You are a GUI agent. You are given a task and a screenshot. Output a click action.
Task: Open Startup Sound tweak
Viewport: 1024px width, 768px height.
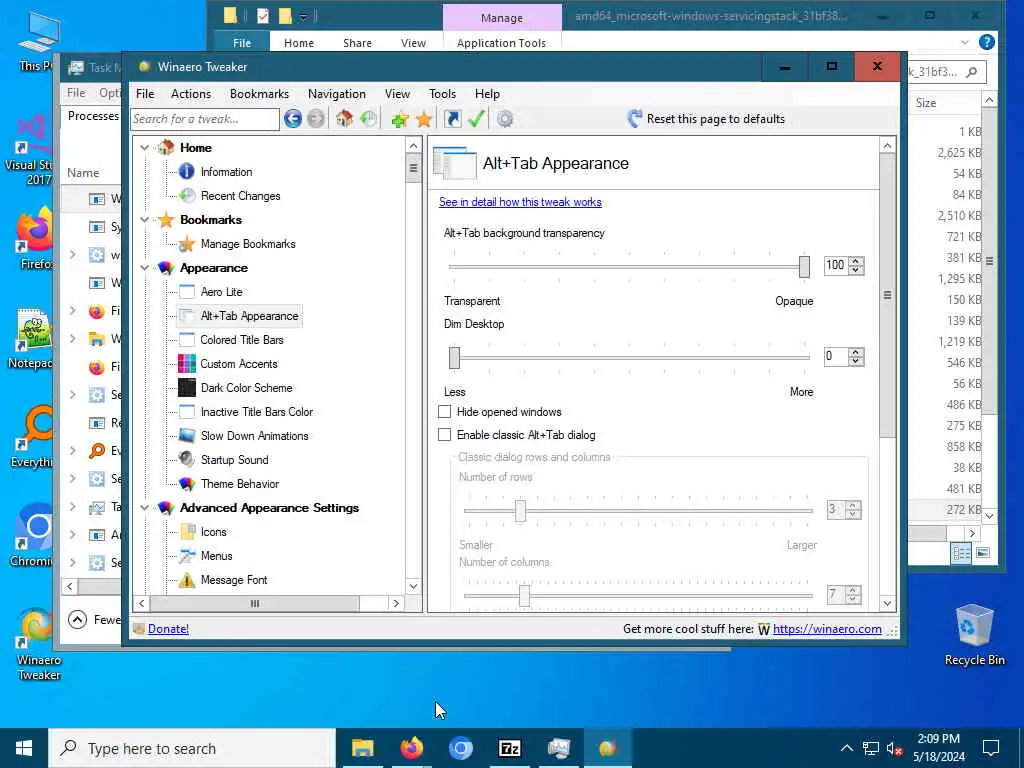[234, 460]
